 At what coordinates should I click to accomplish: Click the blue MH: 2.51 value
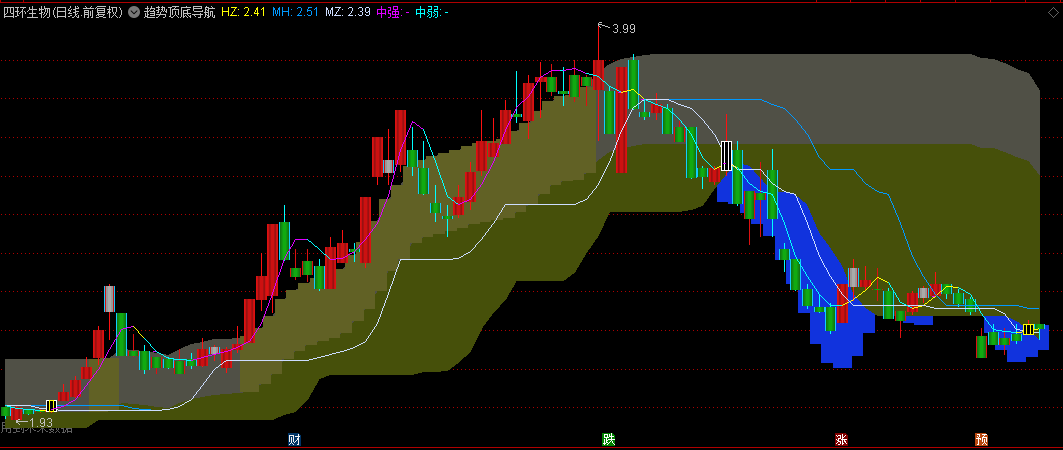[295, 12]
